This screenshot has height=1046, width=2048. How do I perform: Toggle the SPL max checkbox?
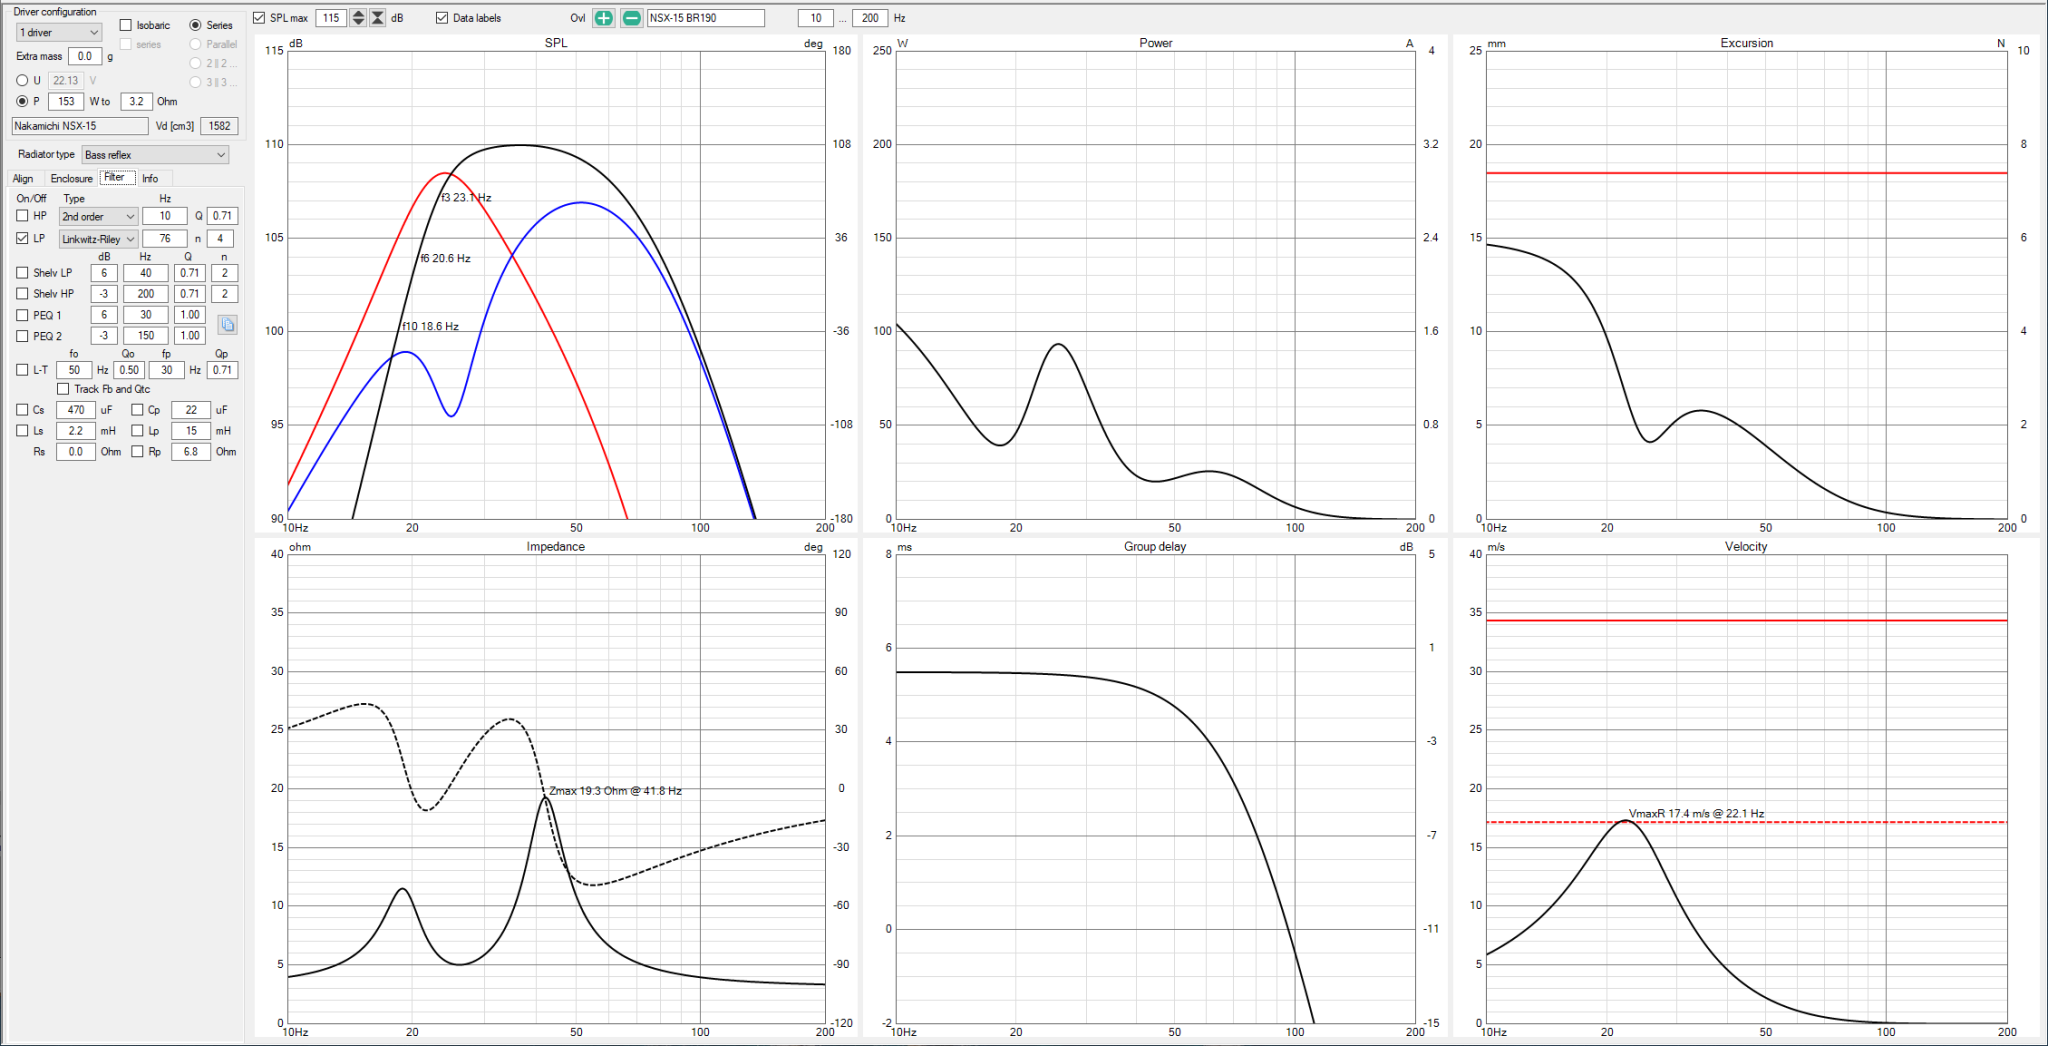259,18
